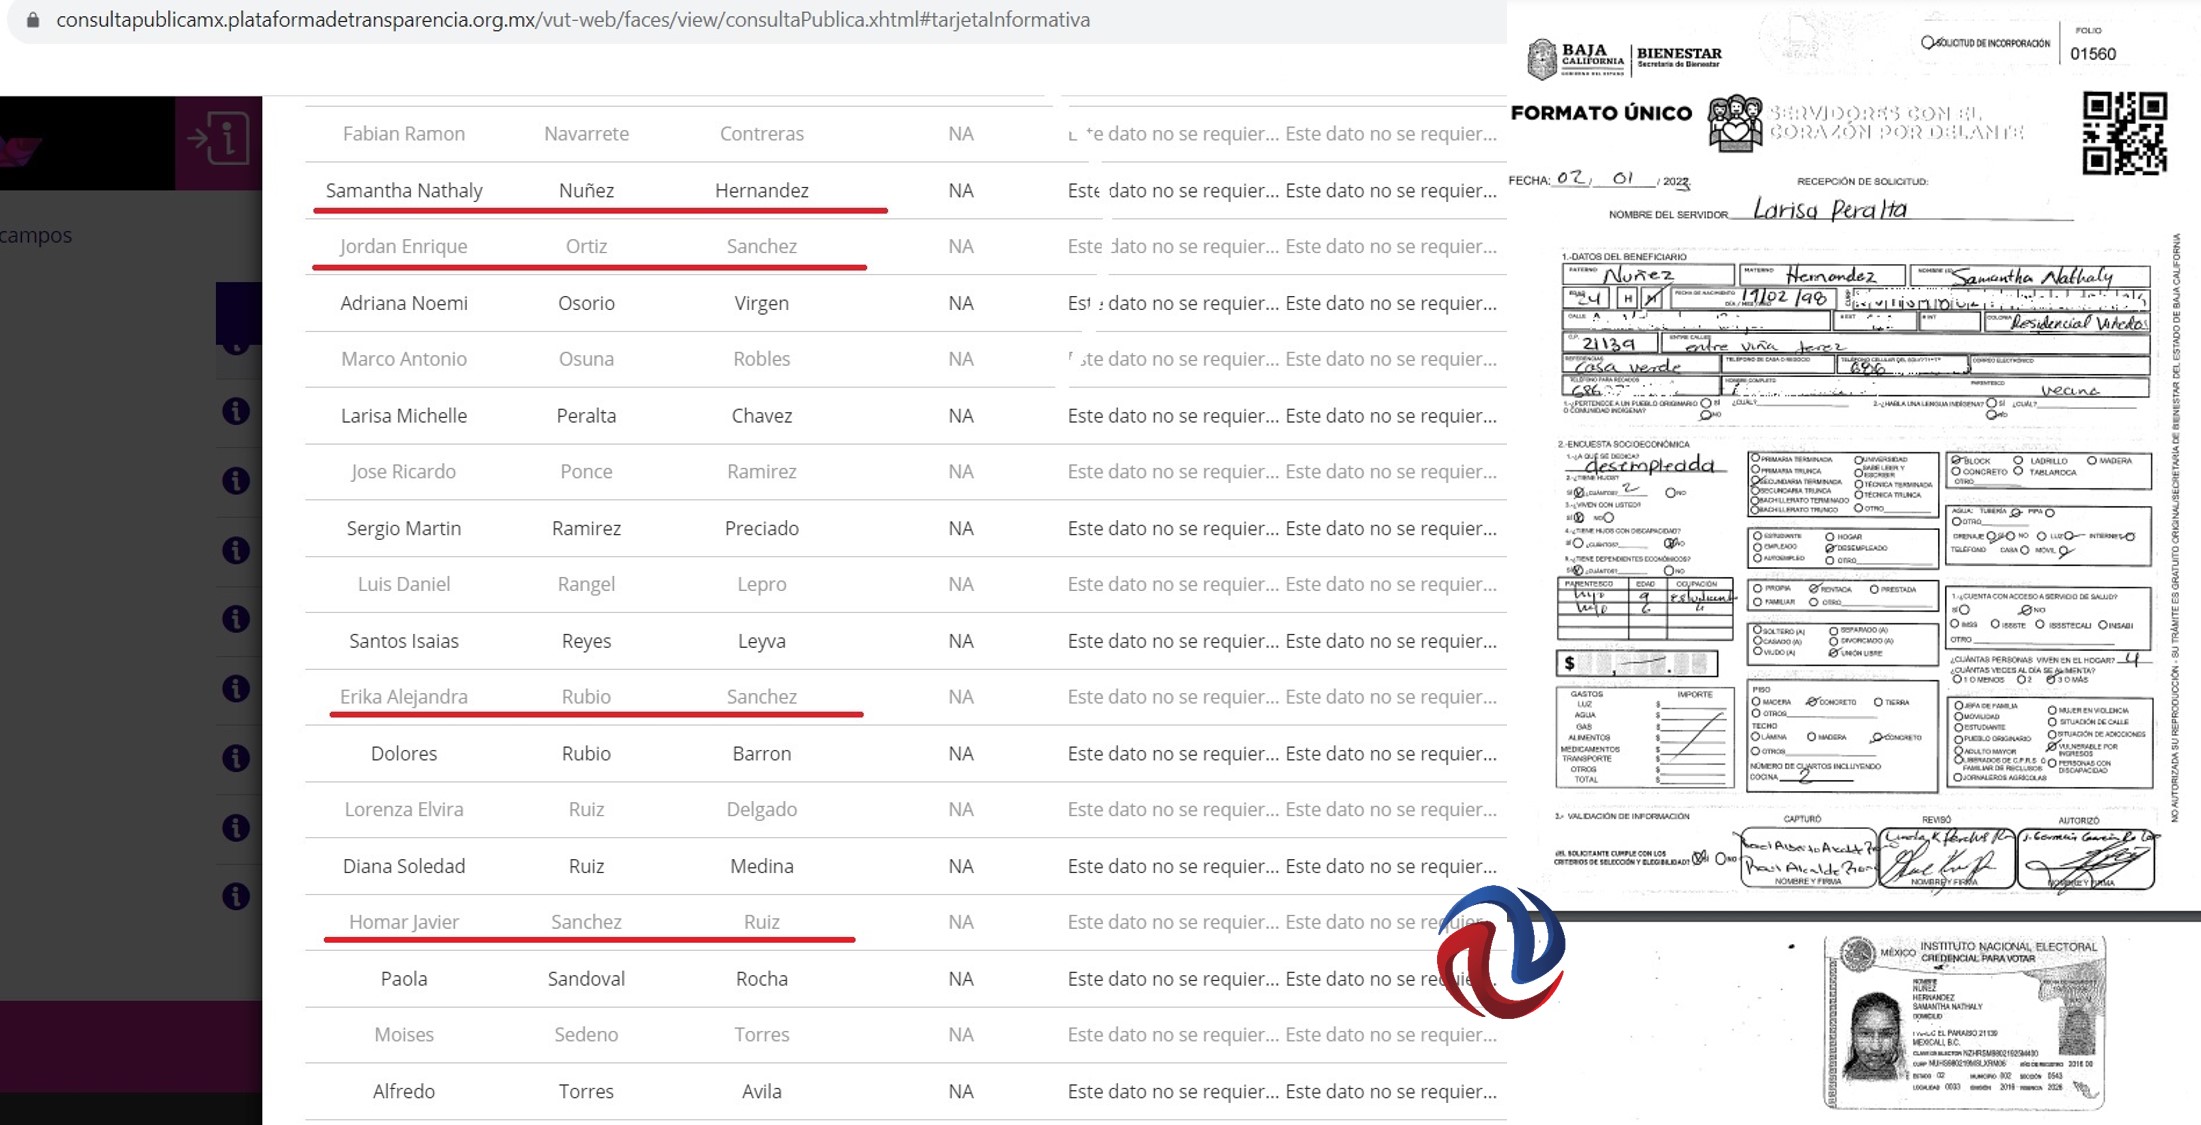Screen dimensions: 2201x1125
Task: Select the Madera wall material radio option
Action: coord(2091,461)
